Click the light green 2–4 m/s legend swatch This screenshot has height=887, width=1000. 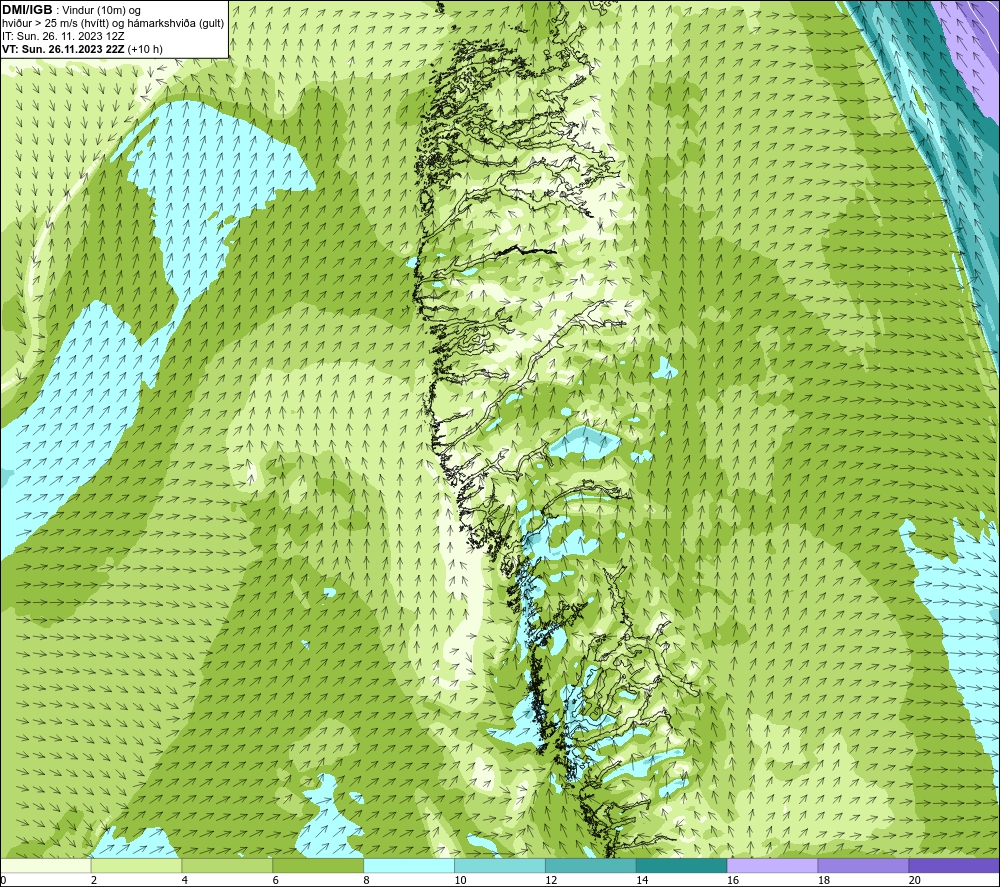click(136, 866)
